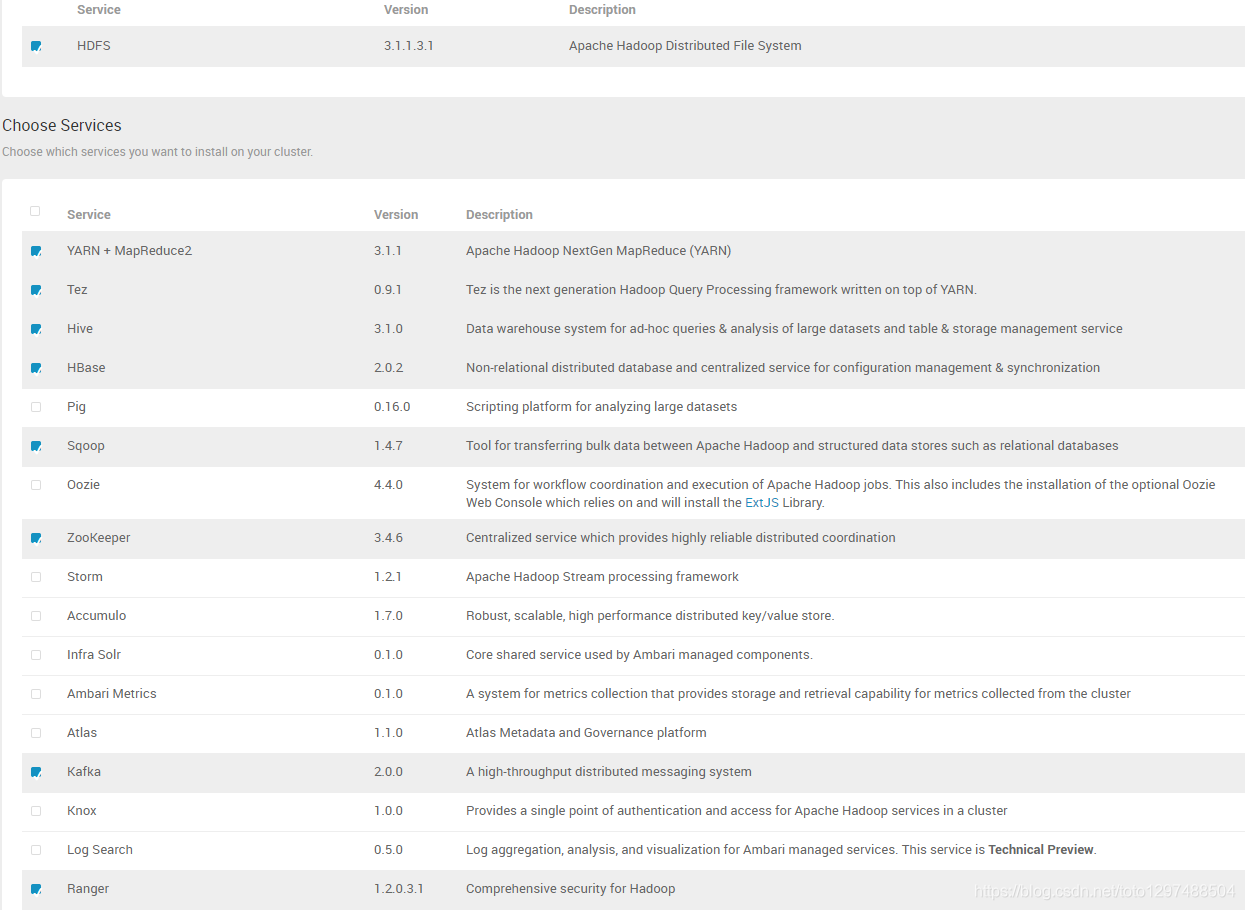Enable the Pig service checkbox

(36, 407)
